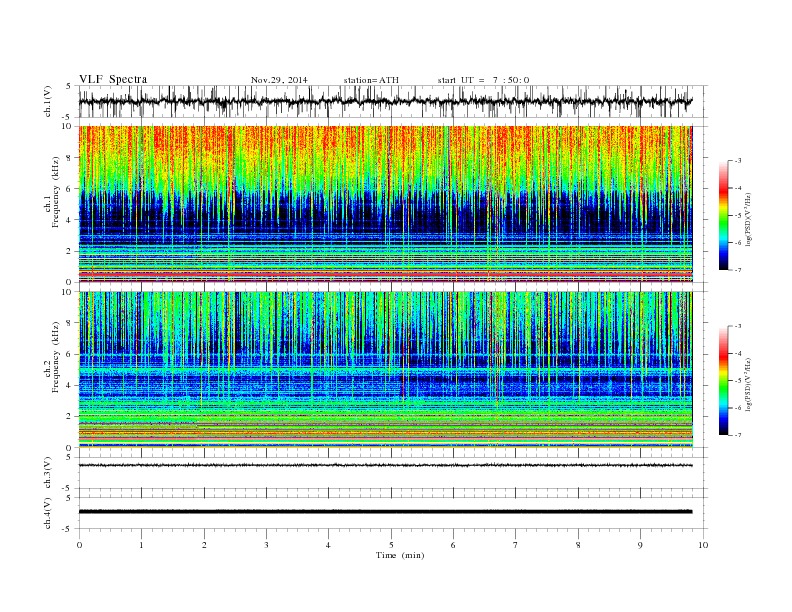Image resolution: width=792 pixels, height=612 pixels.
Task: Click the '0' tick on the time axis
Action: pos(79,545)
